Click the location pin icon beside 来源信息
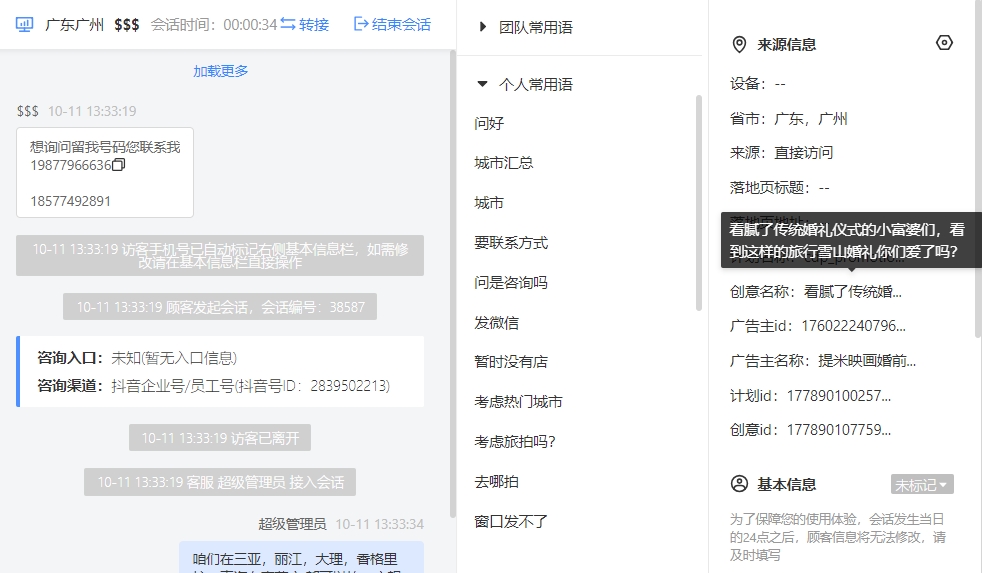 point(740,44)
